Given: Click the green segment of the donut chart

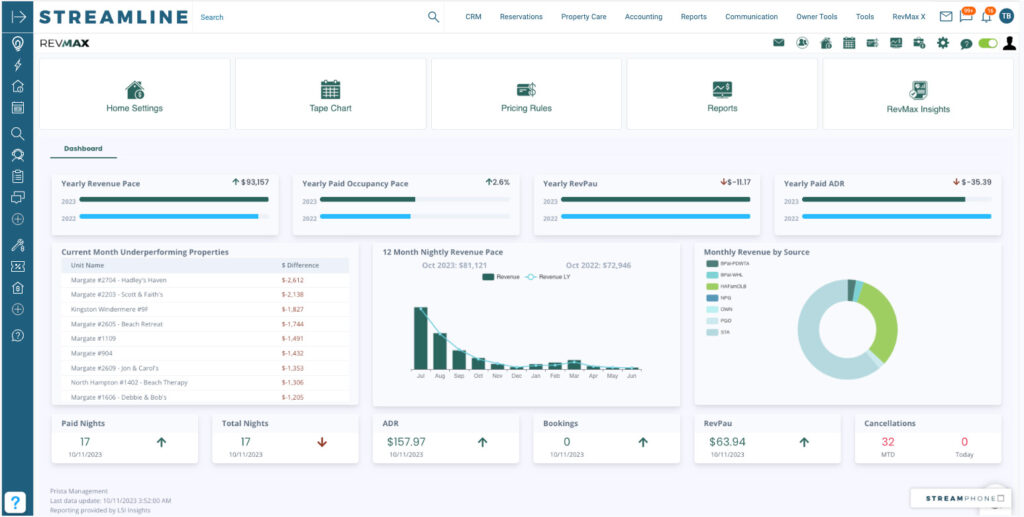Looking at the screenshot, I should (x=881, y=320).
